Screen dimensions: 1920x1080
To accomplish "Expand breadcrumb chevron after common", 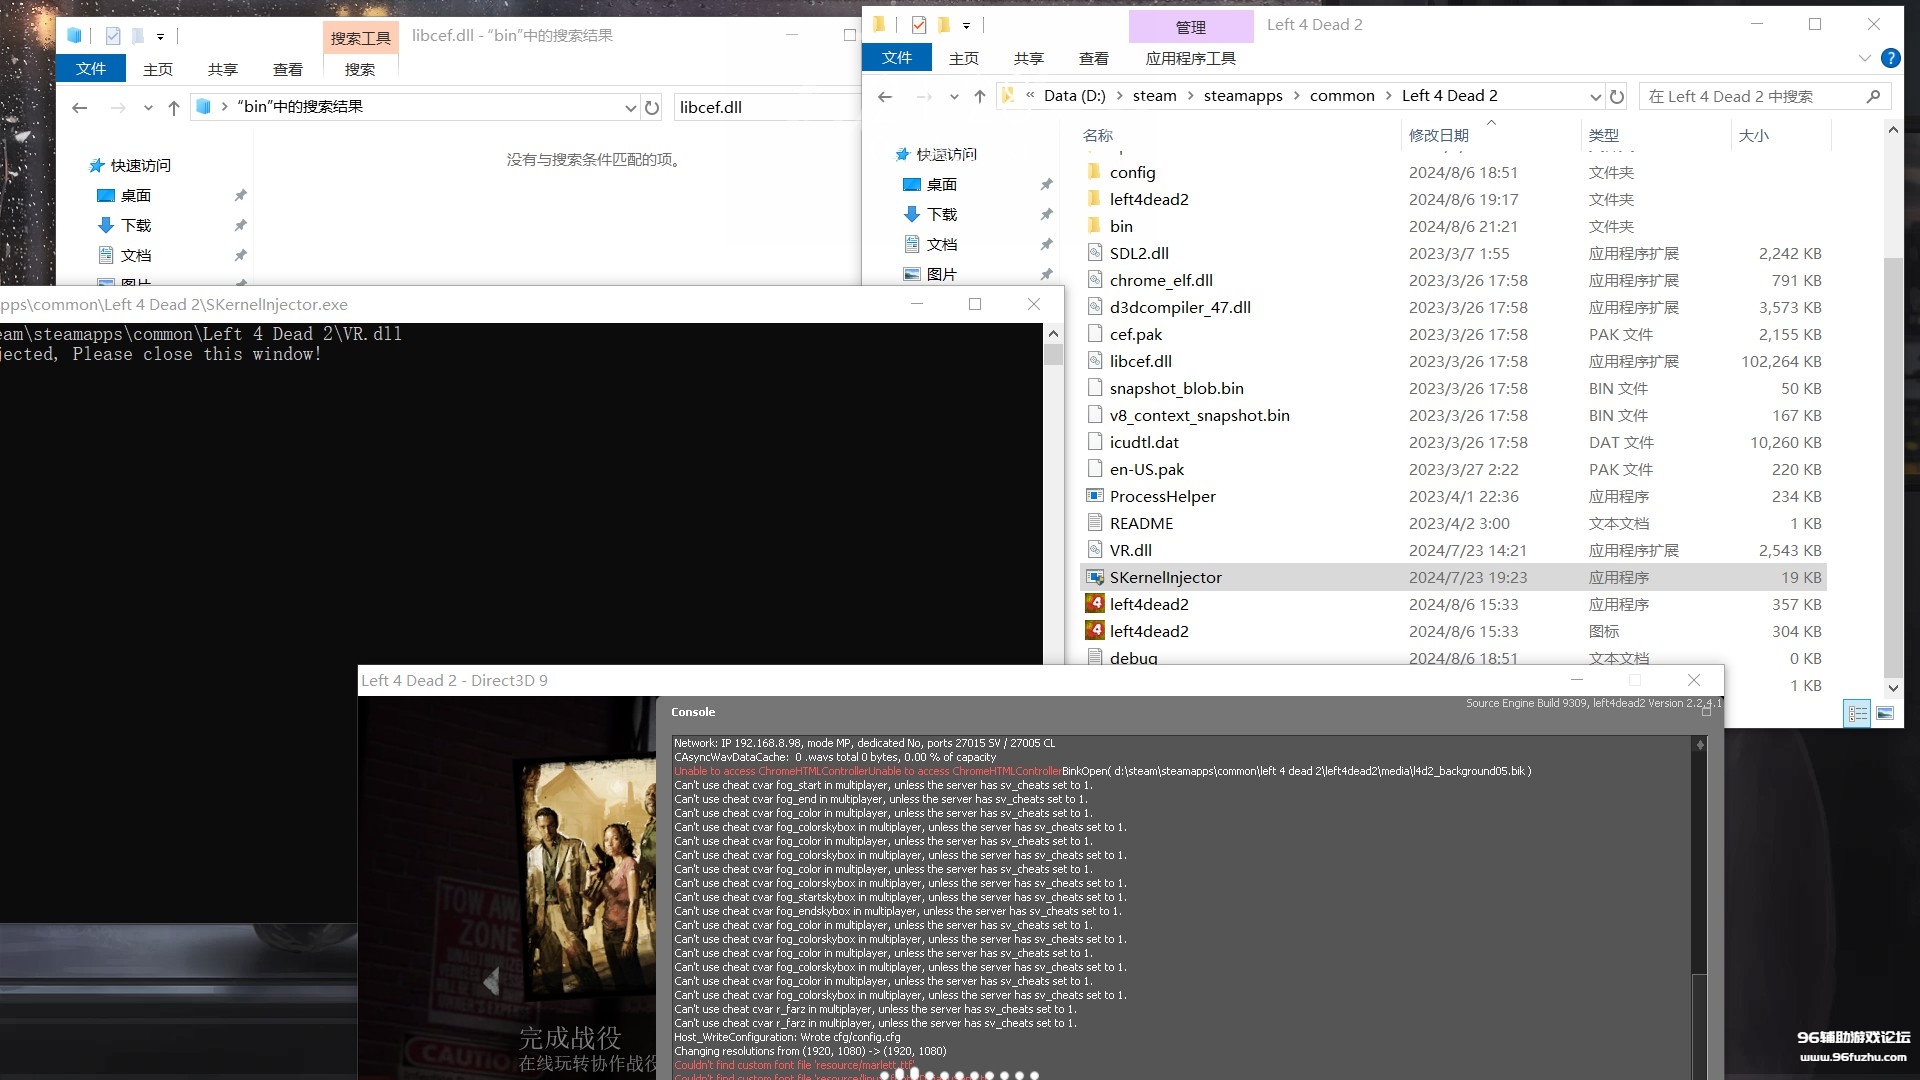I will [1388, 96].
